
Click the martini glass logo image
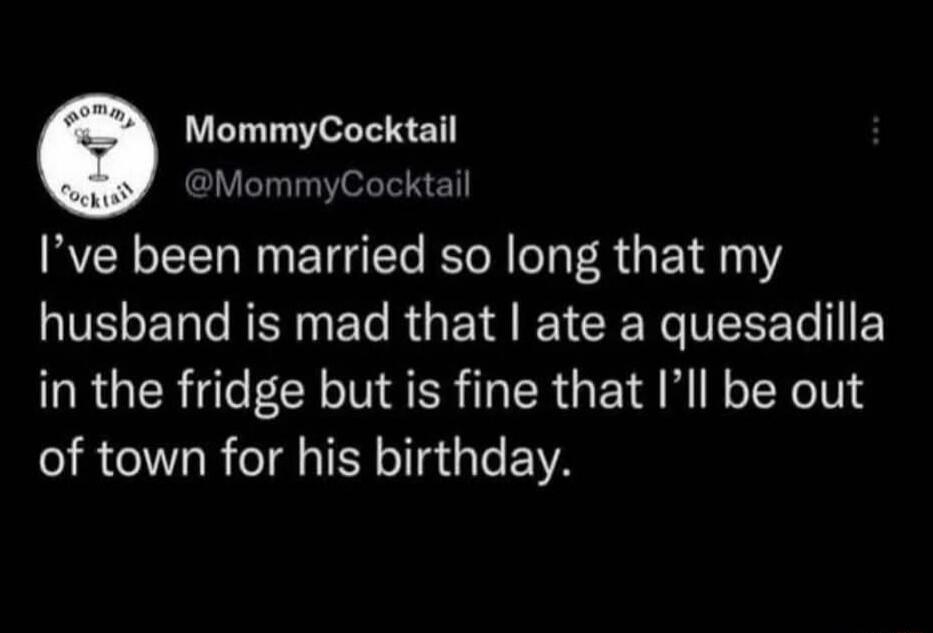[98, 156]
